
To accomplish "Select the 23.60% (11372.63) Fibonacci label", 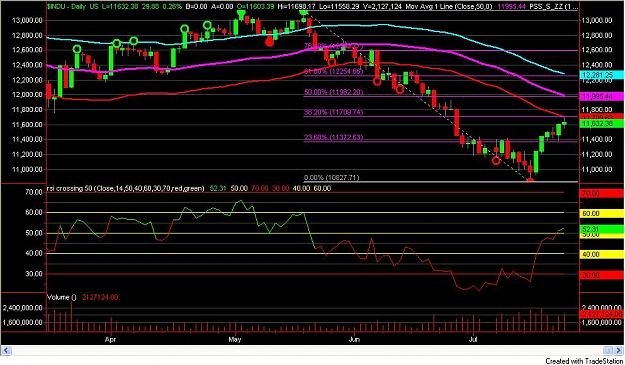I will tap(334, 137).
